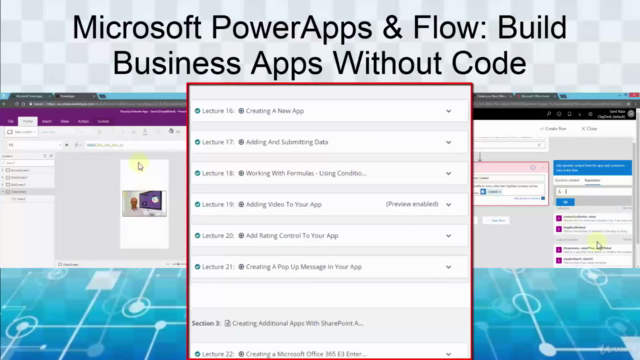Screen dimensions: 640x360
Task: Switch to the View tab in PowerApps
Action: point(64,121)
